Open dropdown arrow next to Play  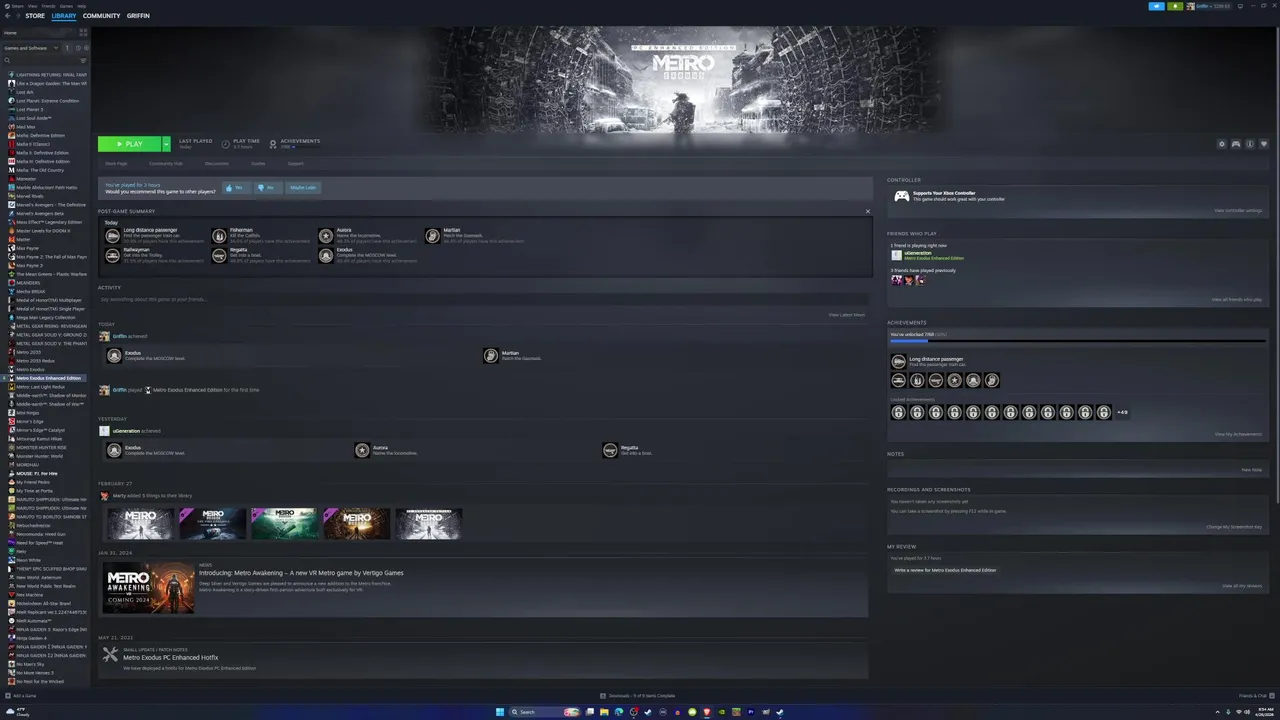(x=166, y=144)
